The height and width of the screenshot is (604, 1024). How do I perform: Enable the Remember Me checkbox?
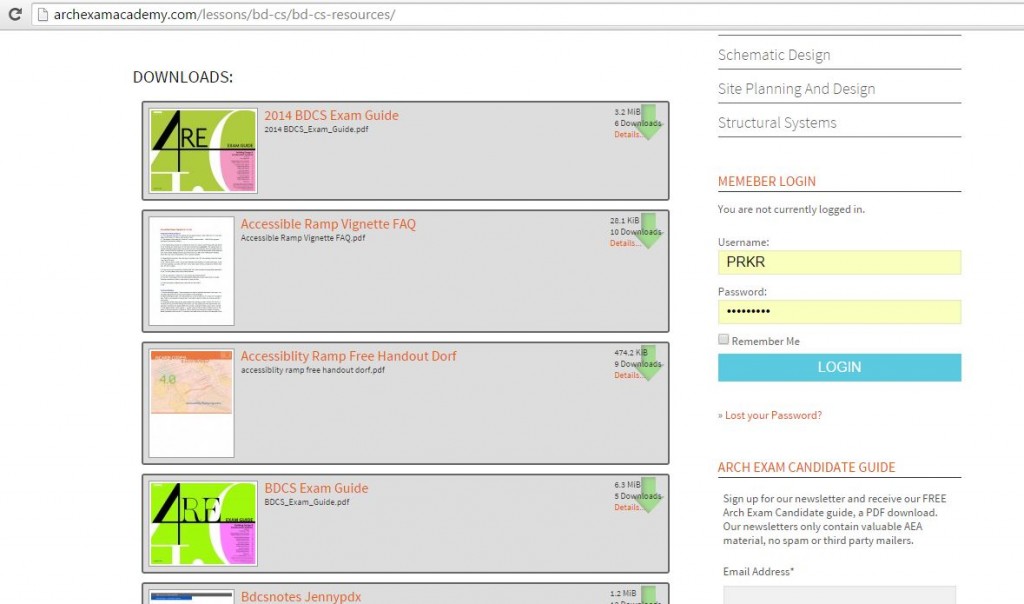tap(723, 339)
